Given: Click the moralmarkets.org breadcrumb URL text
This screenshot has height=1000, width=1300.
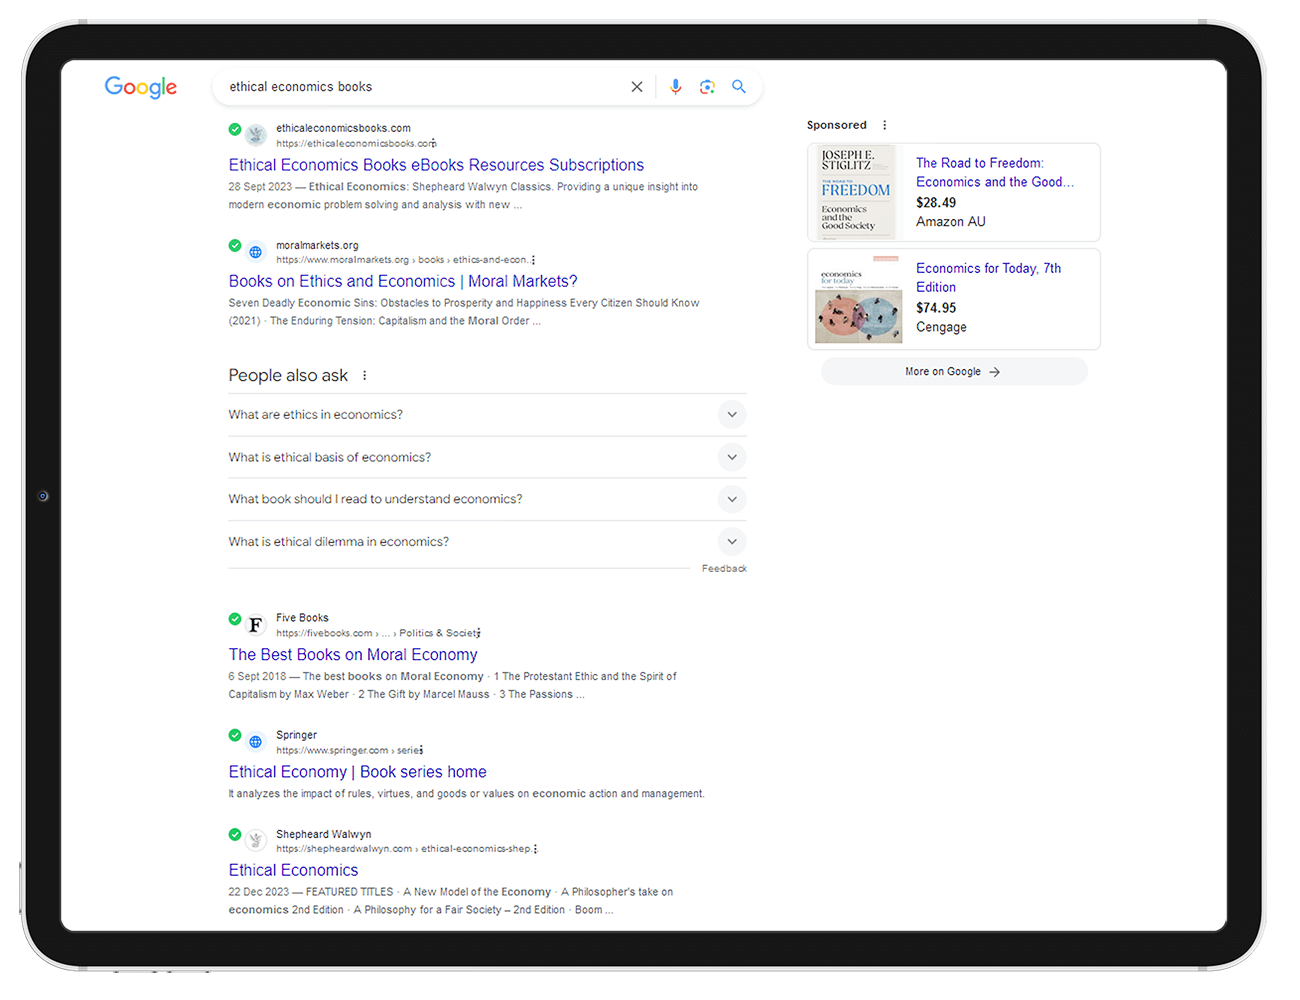Looking at the screenshot, I should click(x=402, y=260).
